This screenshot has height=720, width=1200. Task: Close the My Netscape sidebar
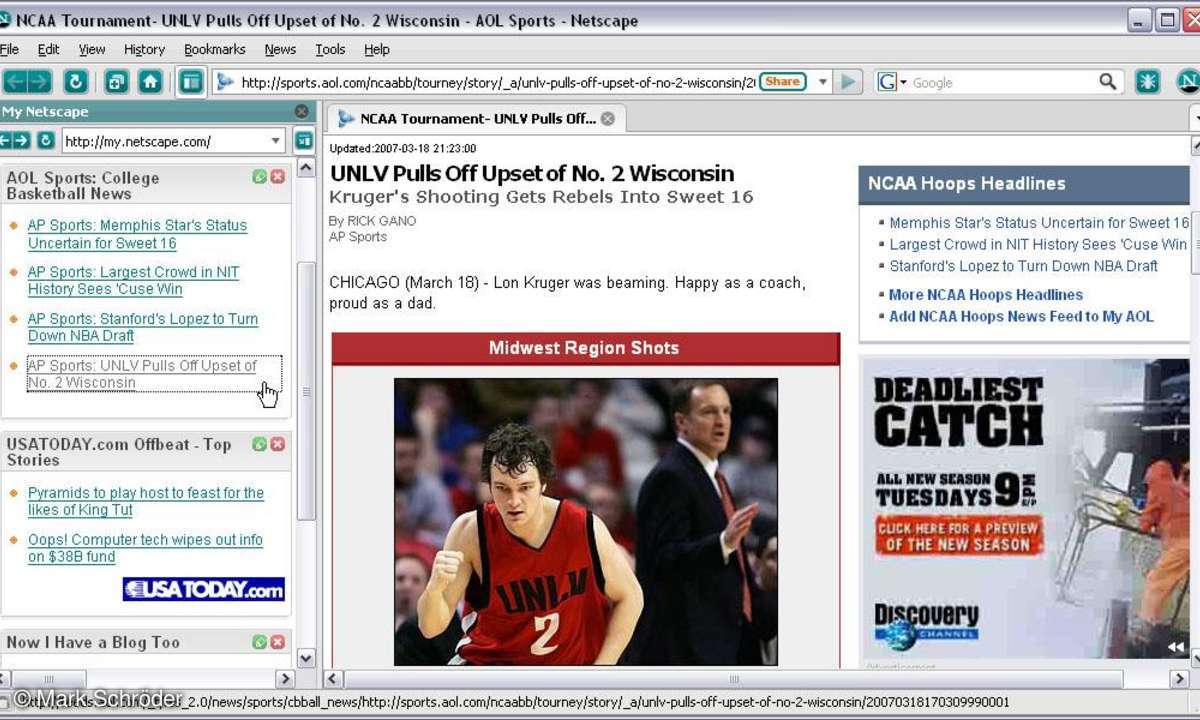pos(302,112)
